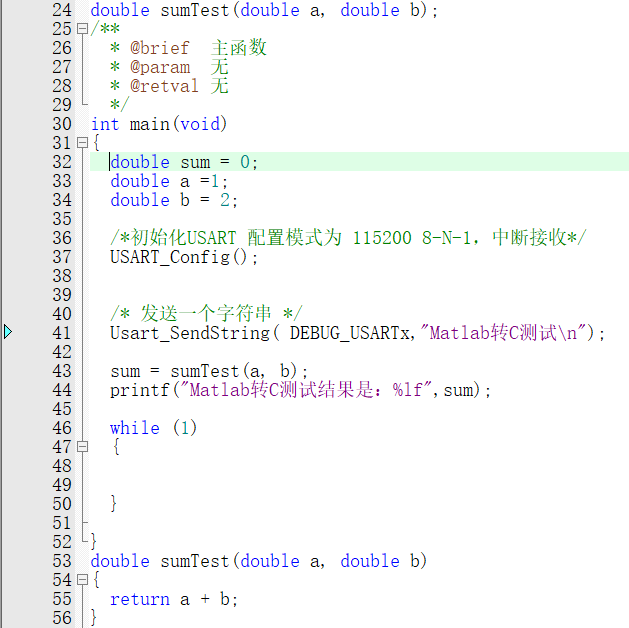This screenshot has width=629, height=628.
Task: Click the 'printf' call on line 44
Action: tap(140, 390)
